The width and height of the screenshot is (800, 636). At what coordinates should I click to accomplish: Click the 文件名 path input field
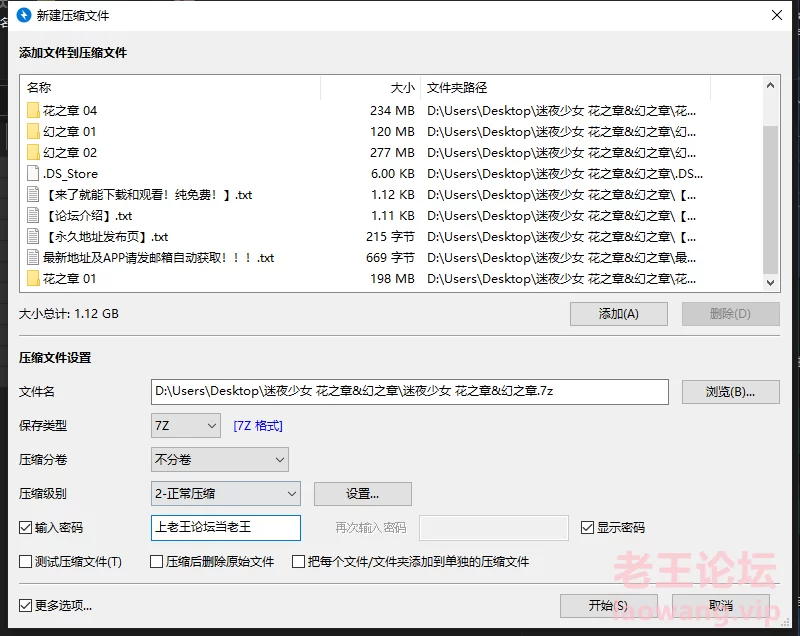coord(410,392)
